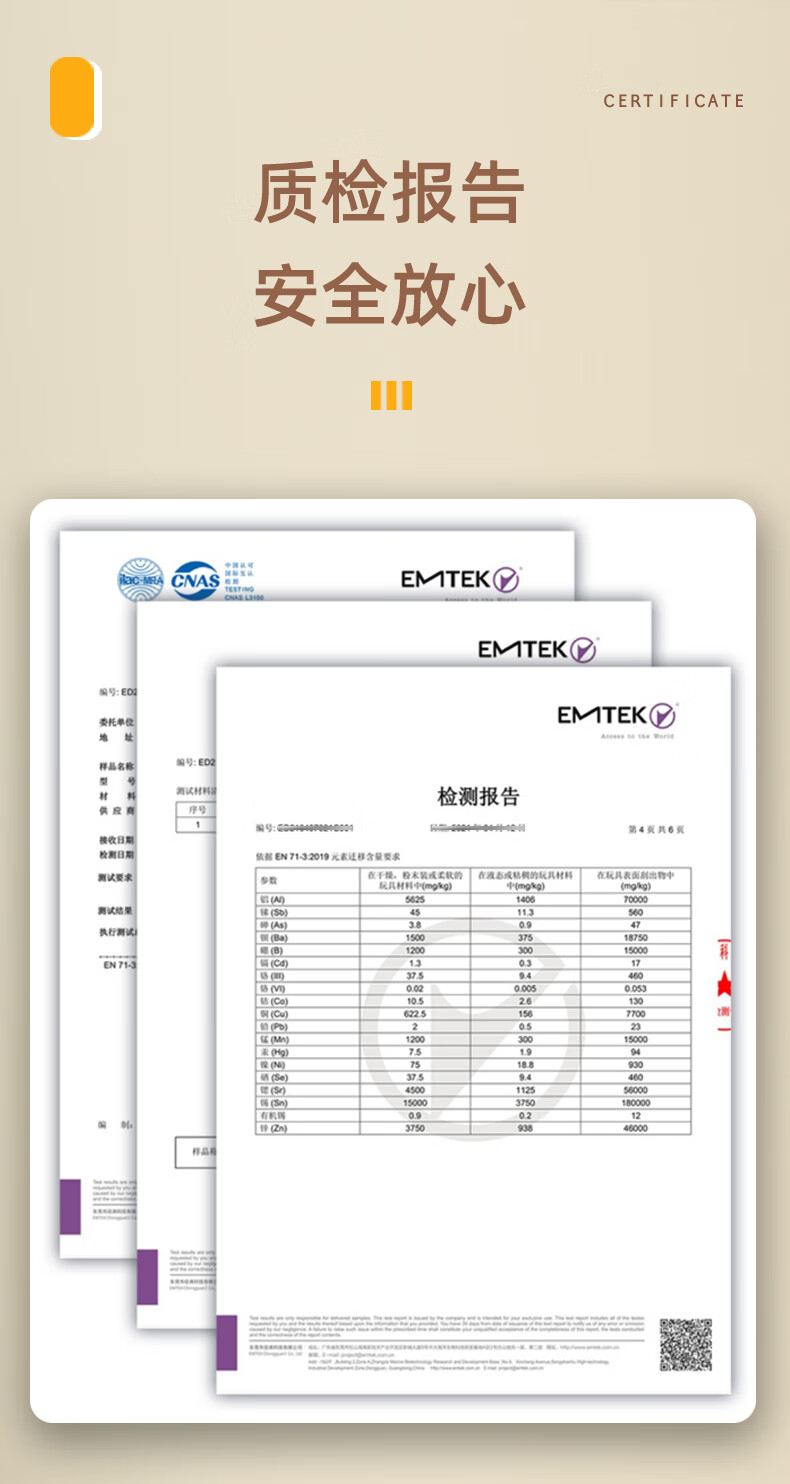The height and width of the screenshot is (1484, 790).
Task: Select the 硒 (Se) row label
Action: (x=273, y=1077)
